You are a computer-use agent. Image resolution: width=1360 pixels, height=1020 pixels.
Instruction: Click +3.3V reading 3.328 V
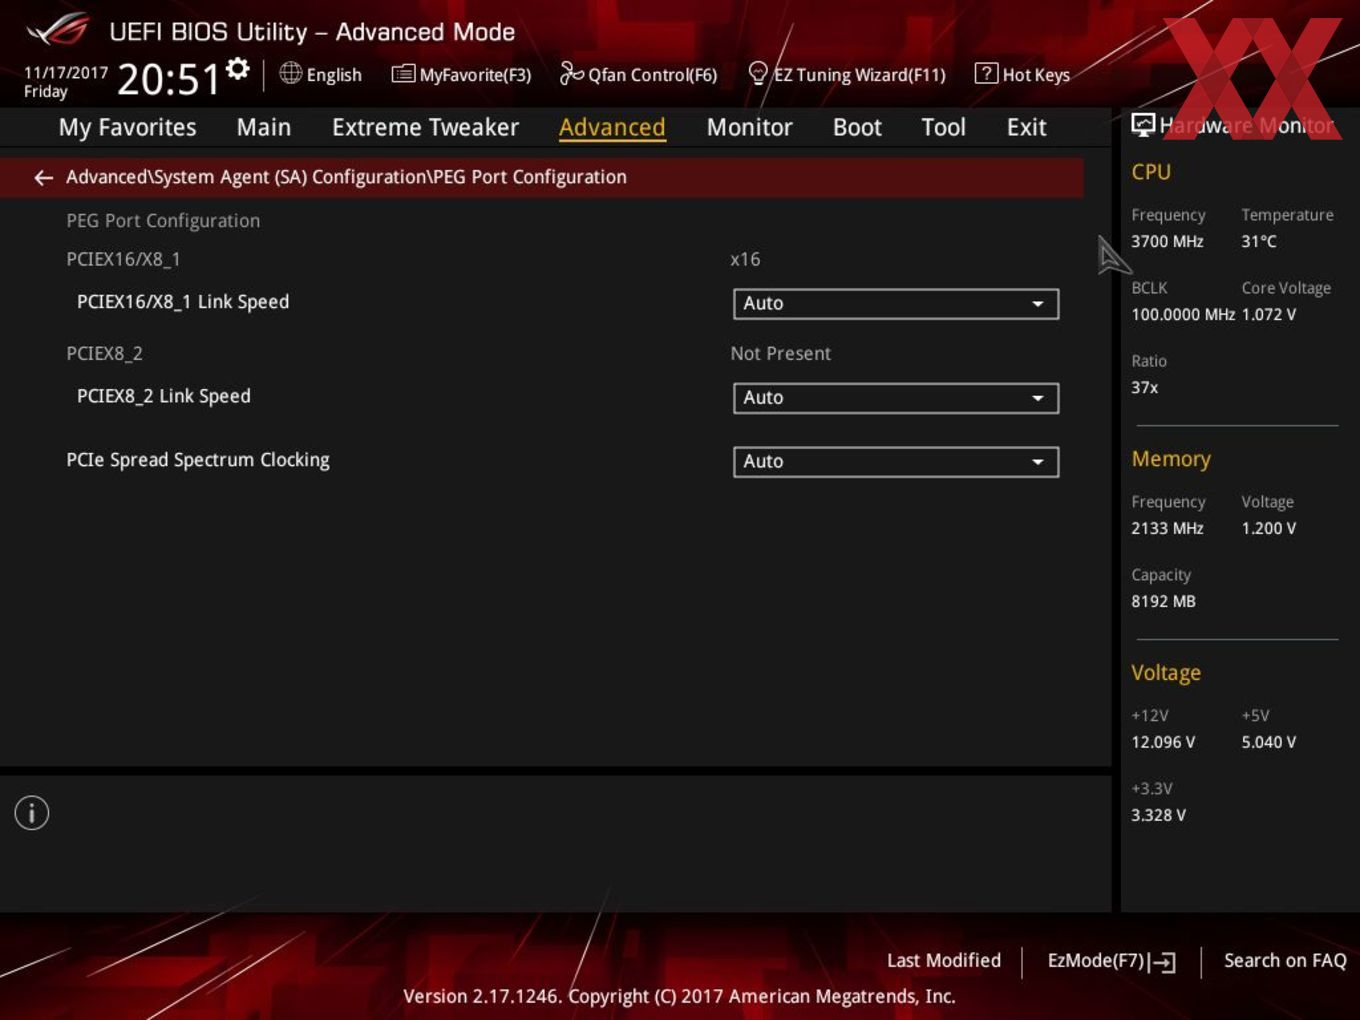(1158, 815)
